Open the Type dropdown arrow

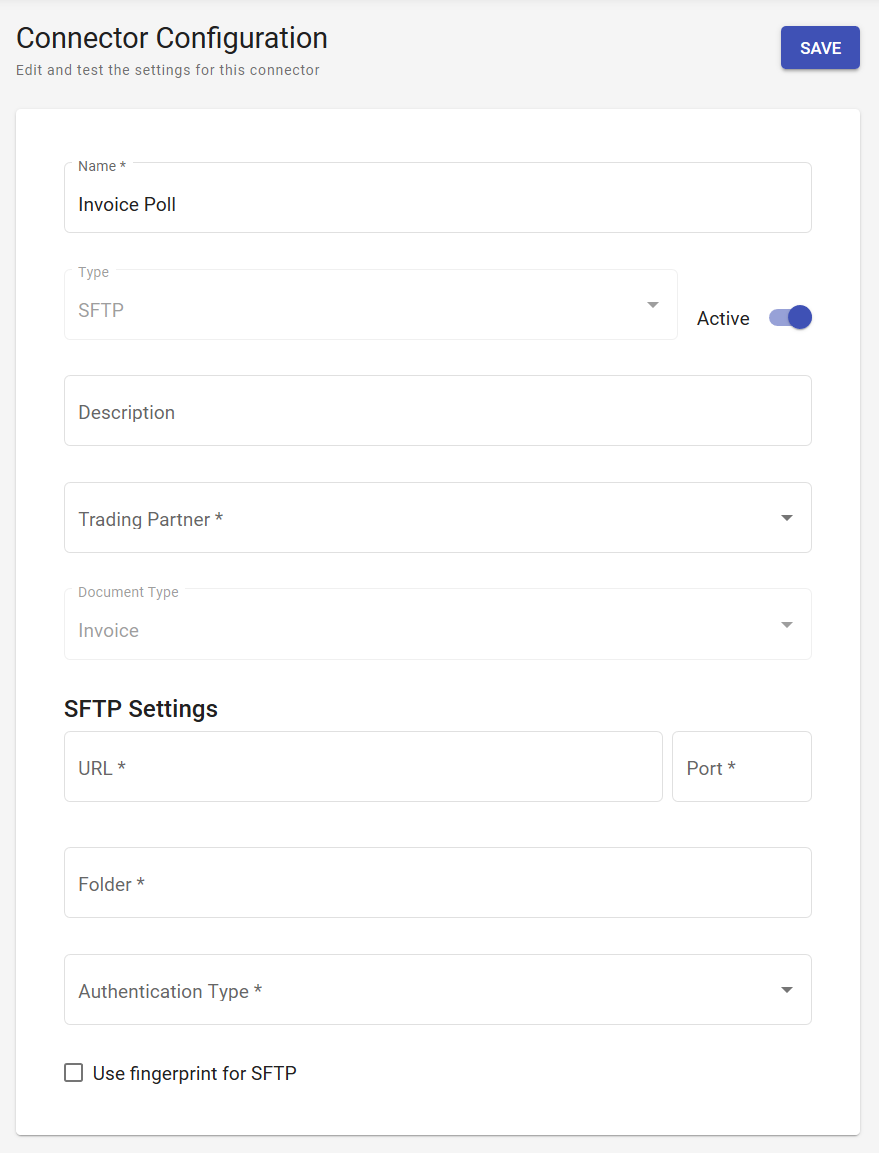[652, 304]
